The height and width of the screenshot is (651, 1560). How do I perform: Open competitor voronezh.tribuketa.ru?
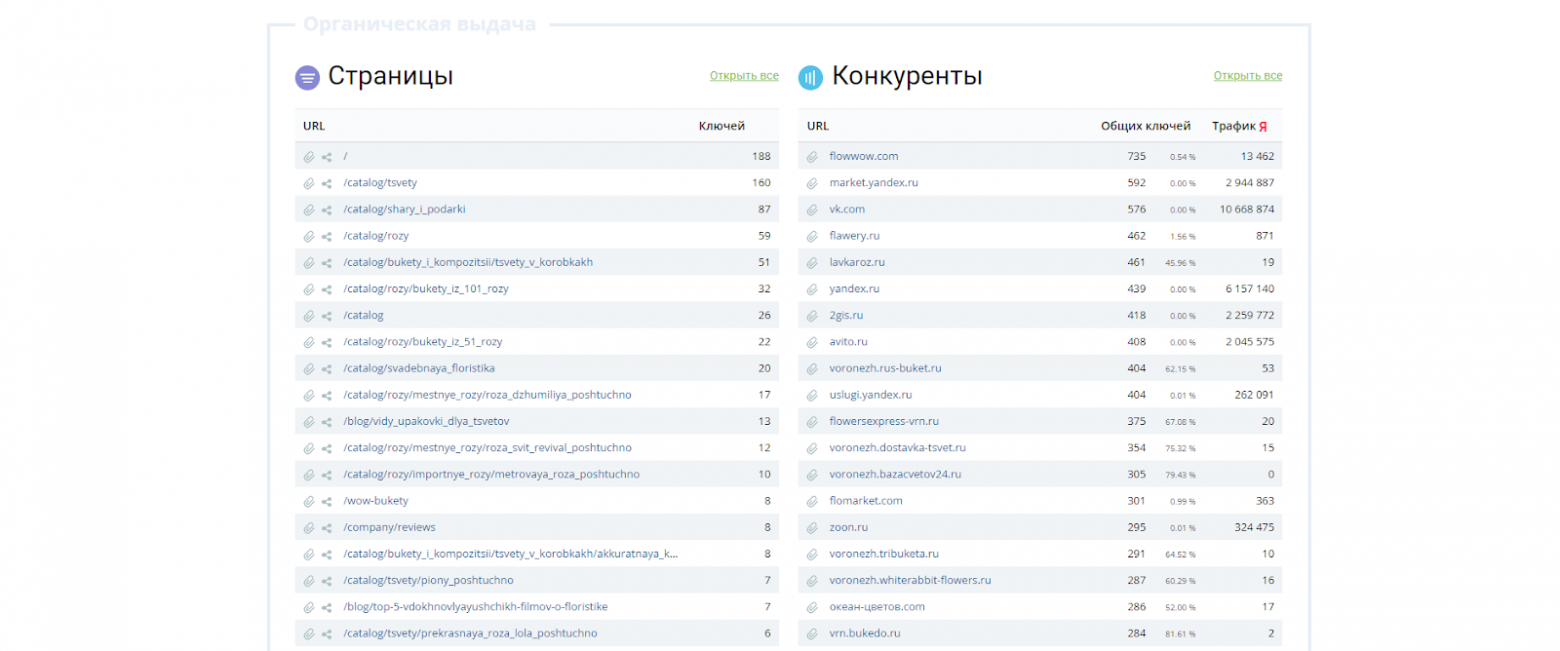pyautogui.click(x=884, y=554)
